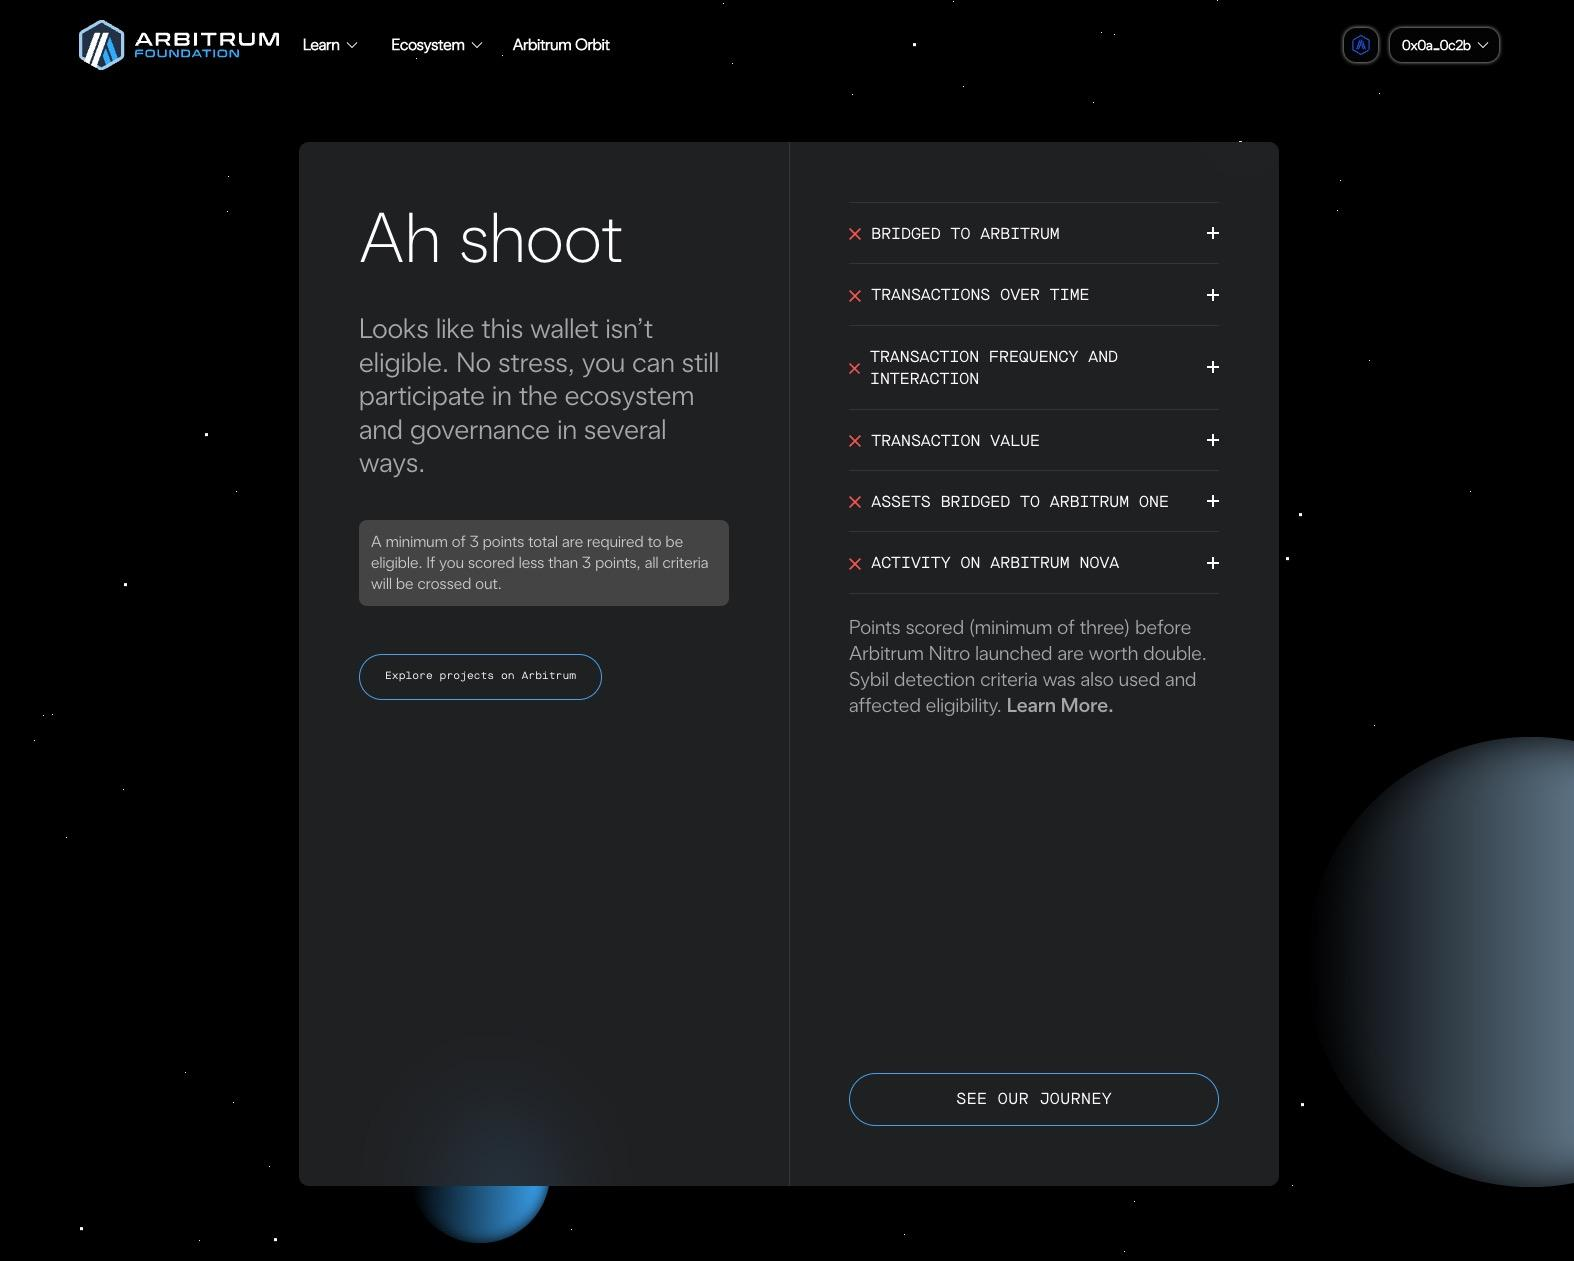Image resolution: width=1574 pixels, height=1261 pixels.
Task: Click Explore projects on Arbitrum button
Action: [x=480, y=677]
